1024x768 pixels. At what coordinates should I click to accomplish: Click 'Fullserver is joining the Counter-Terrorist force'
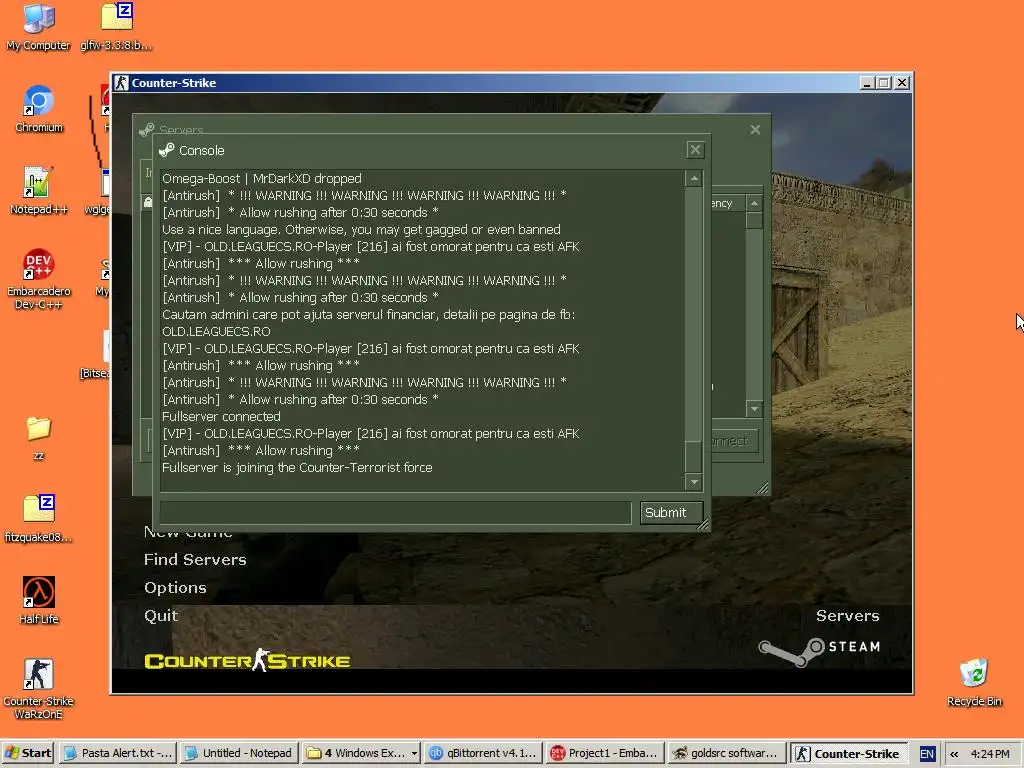tap(297, 468)
